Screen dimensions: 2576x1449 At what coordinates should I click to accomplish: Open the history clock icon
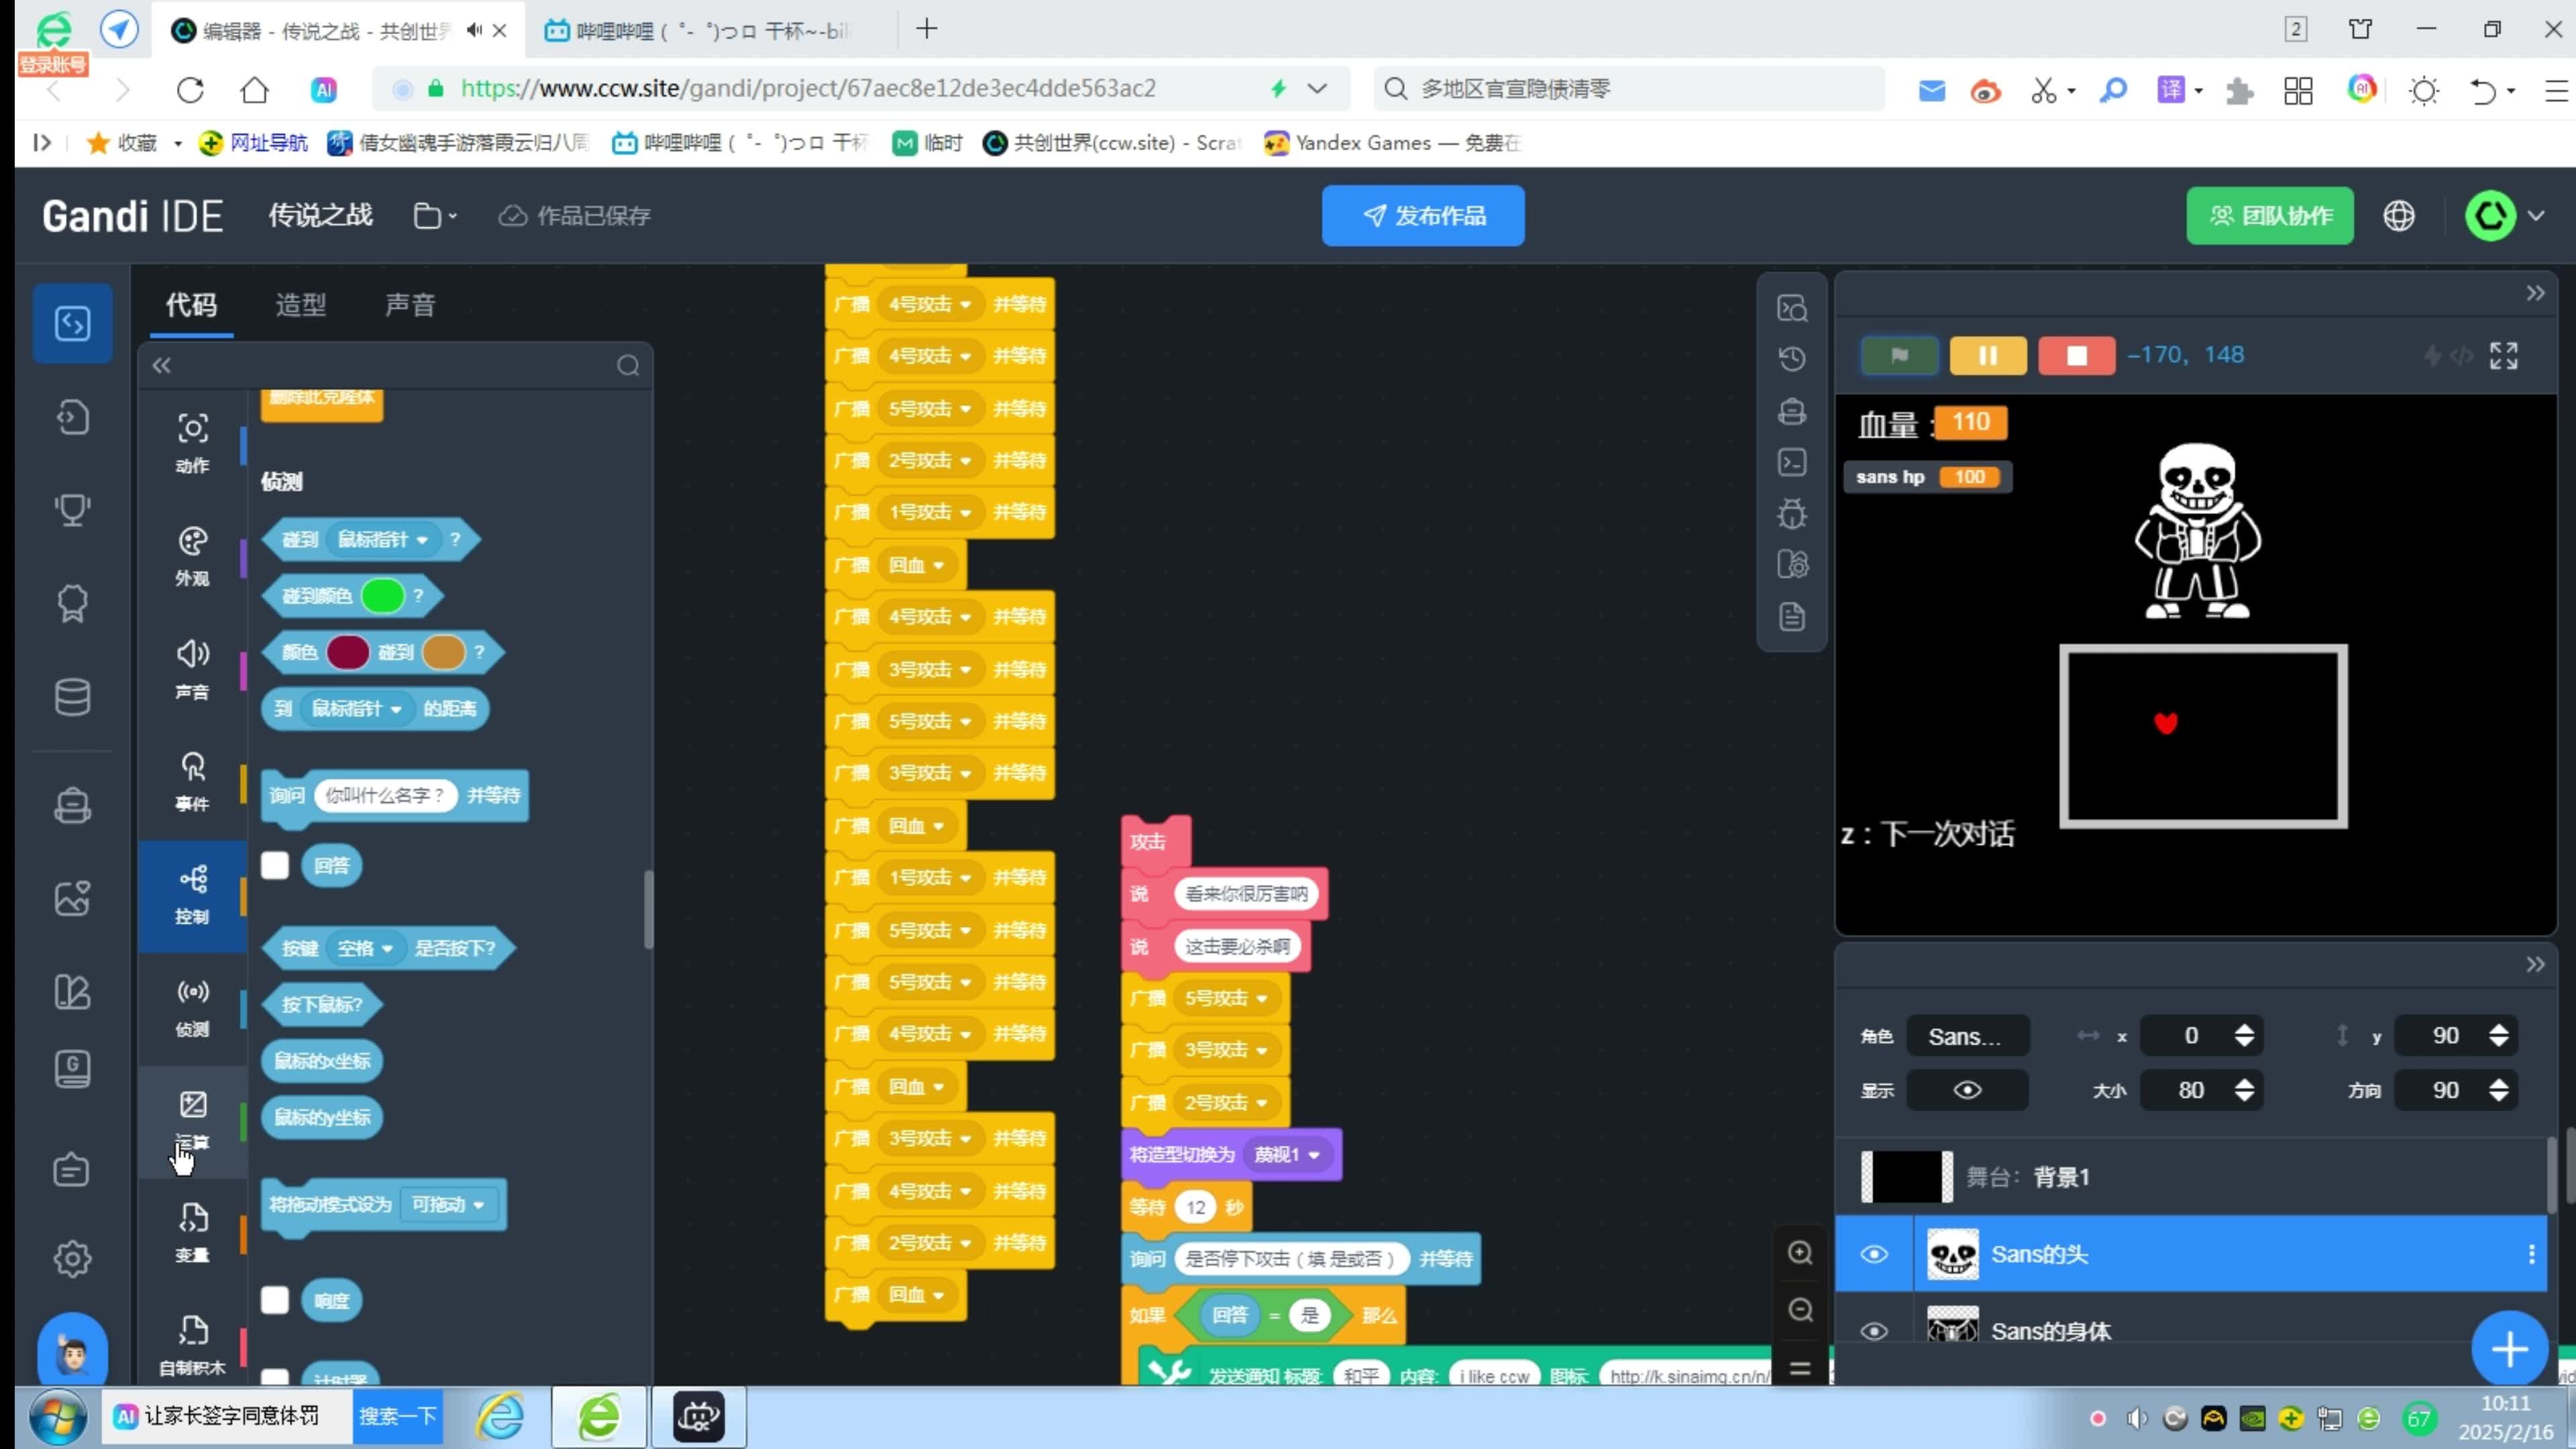tap(1792, 358)
